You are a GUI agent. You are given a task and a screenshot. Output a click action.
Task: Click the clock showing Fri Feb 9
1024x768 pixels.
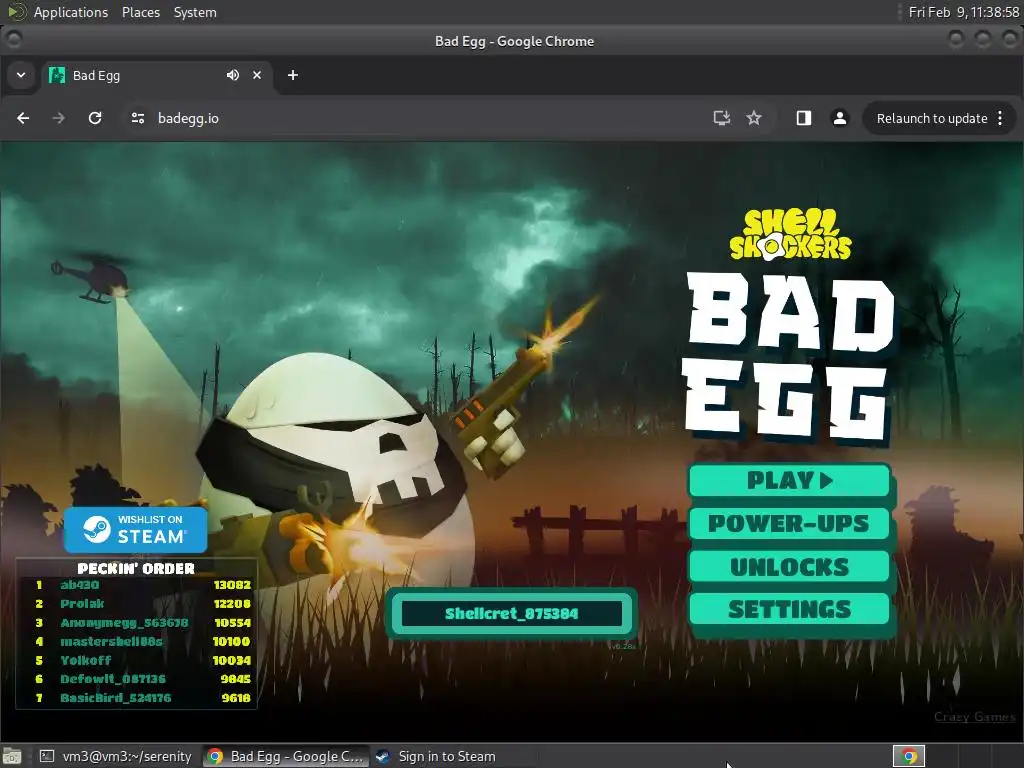(x=964, y=12)
